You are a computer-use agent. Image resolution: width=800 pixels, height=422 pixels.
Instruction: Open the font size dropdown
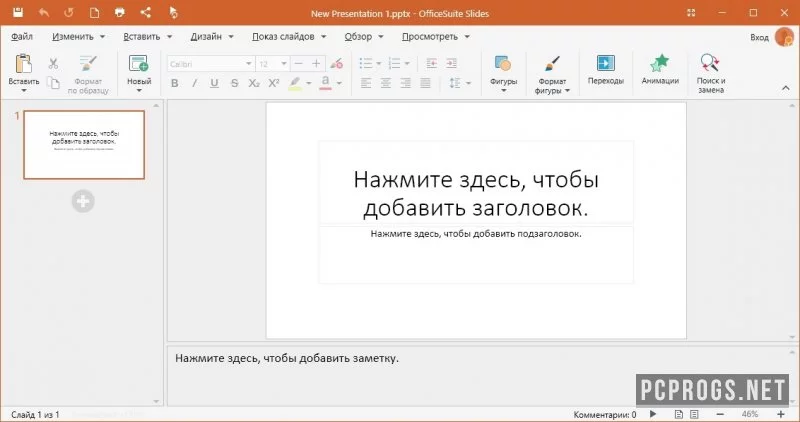pyautogui.click(x=284, y=64)
